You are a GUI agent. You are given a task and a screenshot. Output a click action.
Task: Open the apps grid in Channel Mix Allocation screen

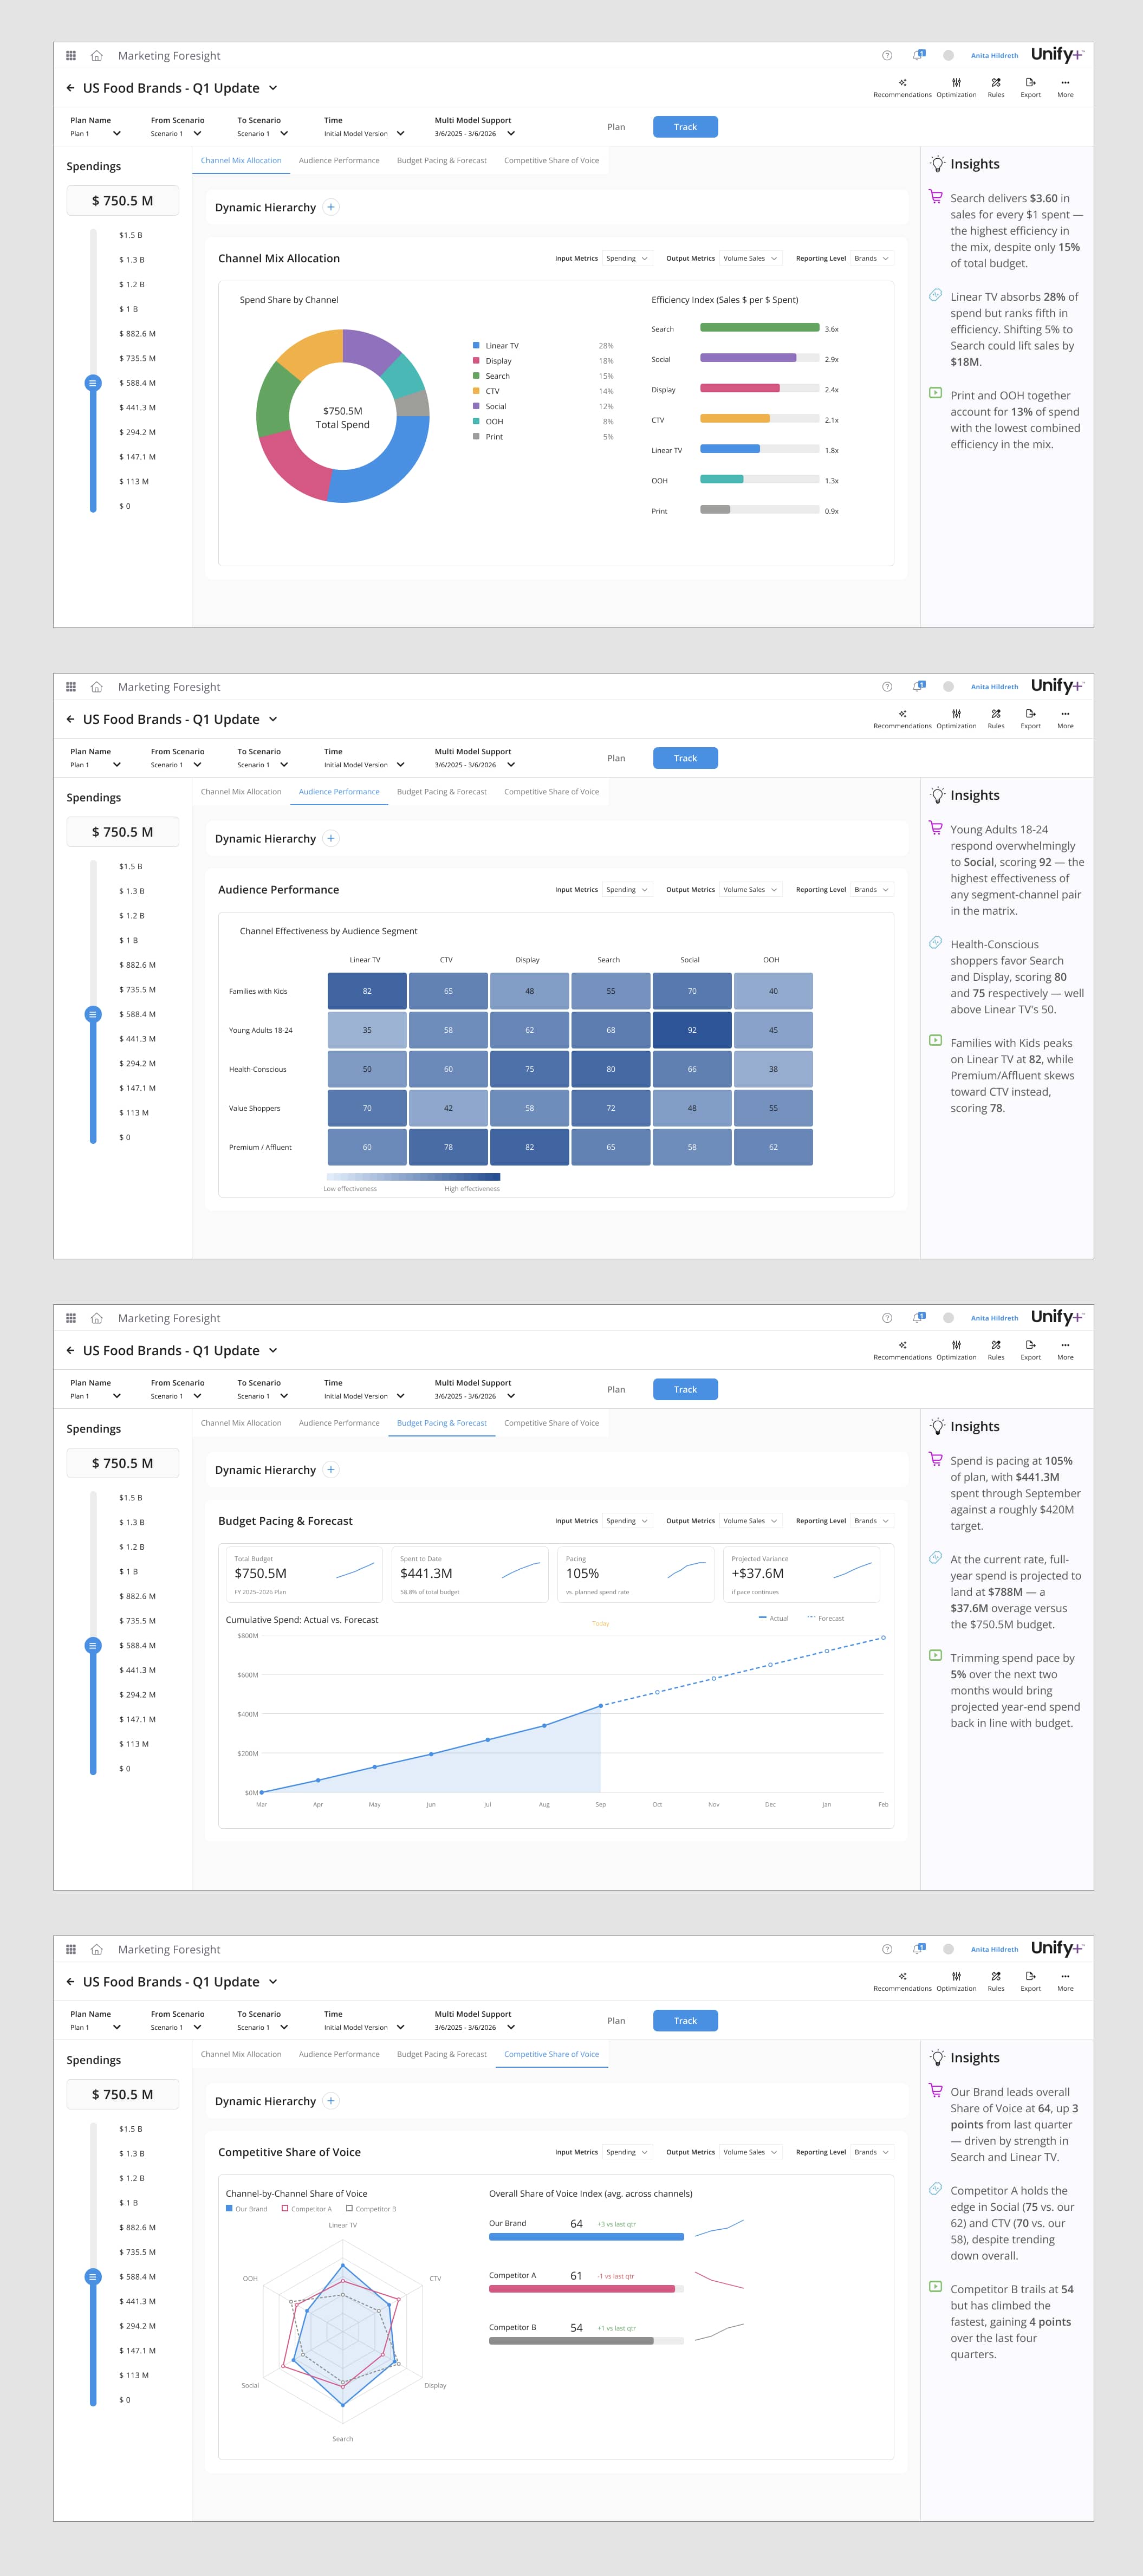pyautogui.click(x=71, y=56)
